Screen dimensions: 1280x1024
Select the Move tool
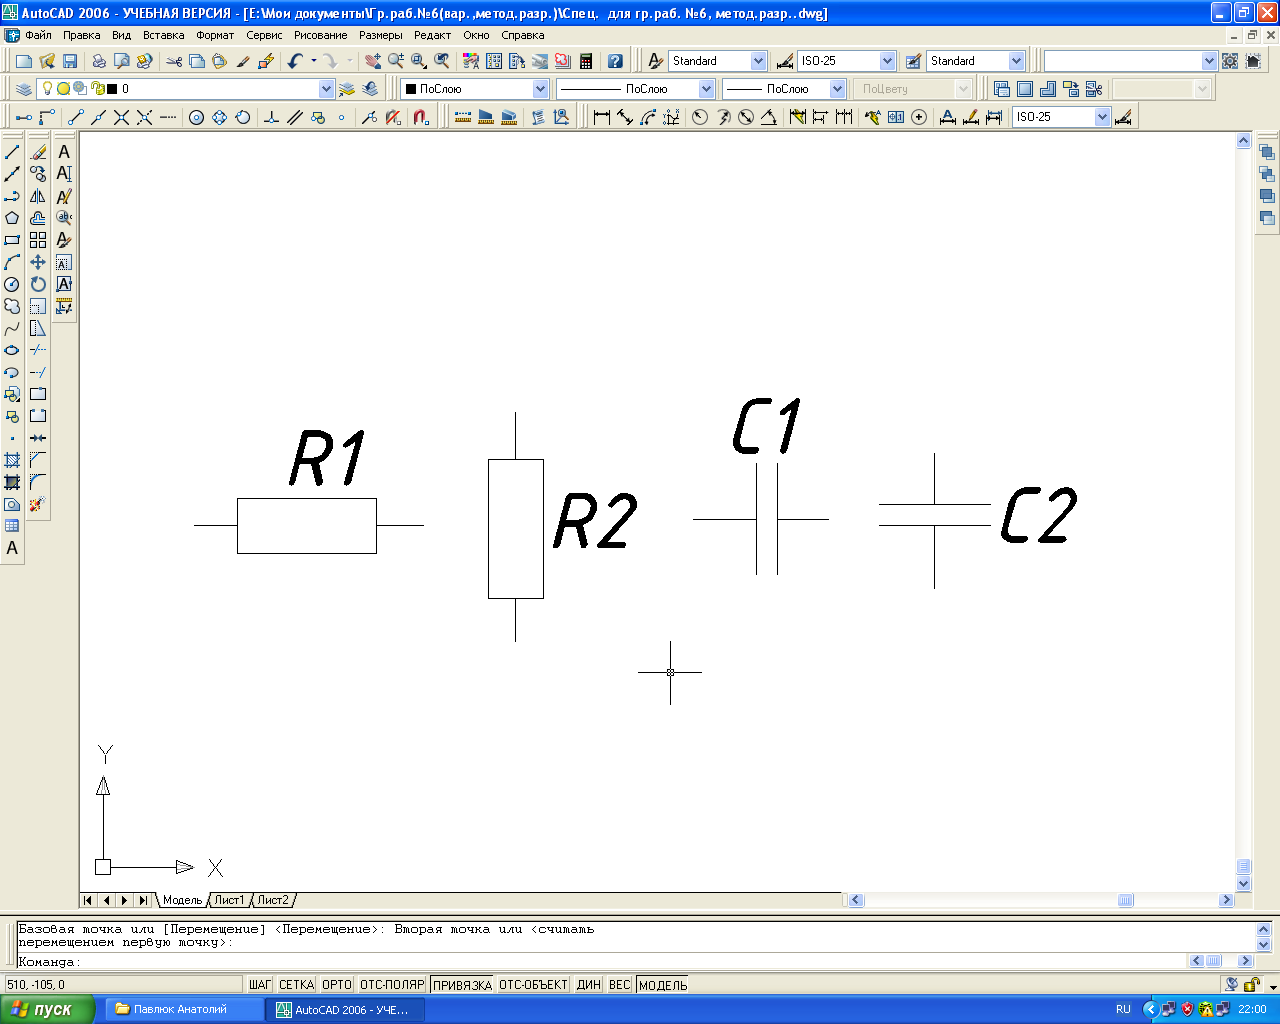pos(38,262)
